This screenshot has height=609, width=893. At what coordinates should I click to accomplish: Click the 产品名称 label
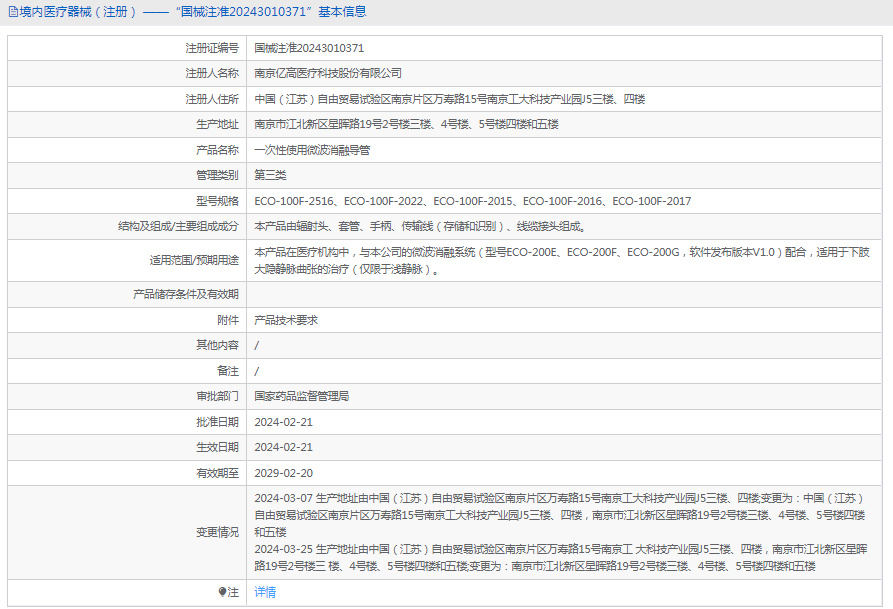coord(218,150)
